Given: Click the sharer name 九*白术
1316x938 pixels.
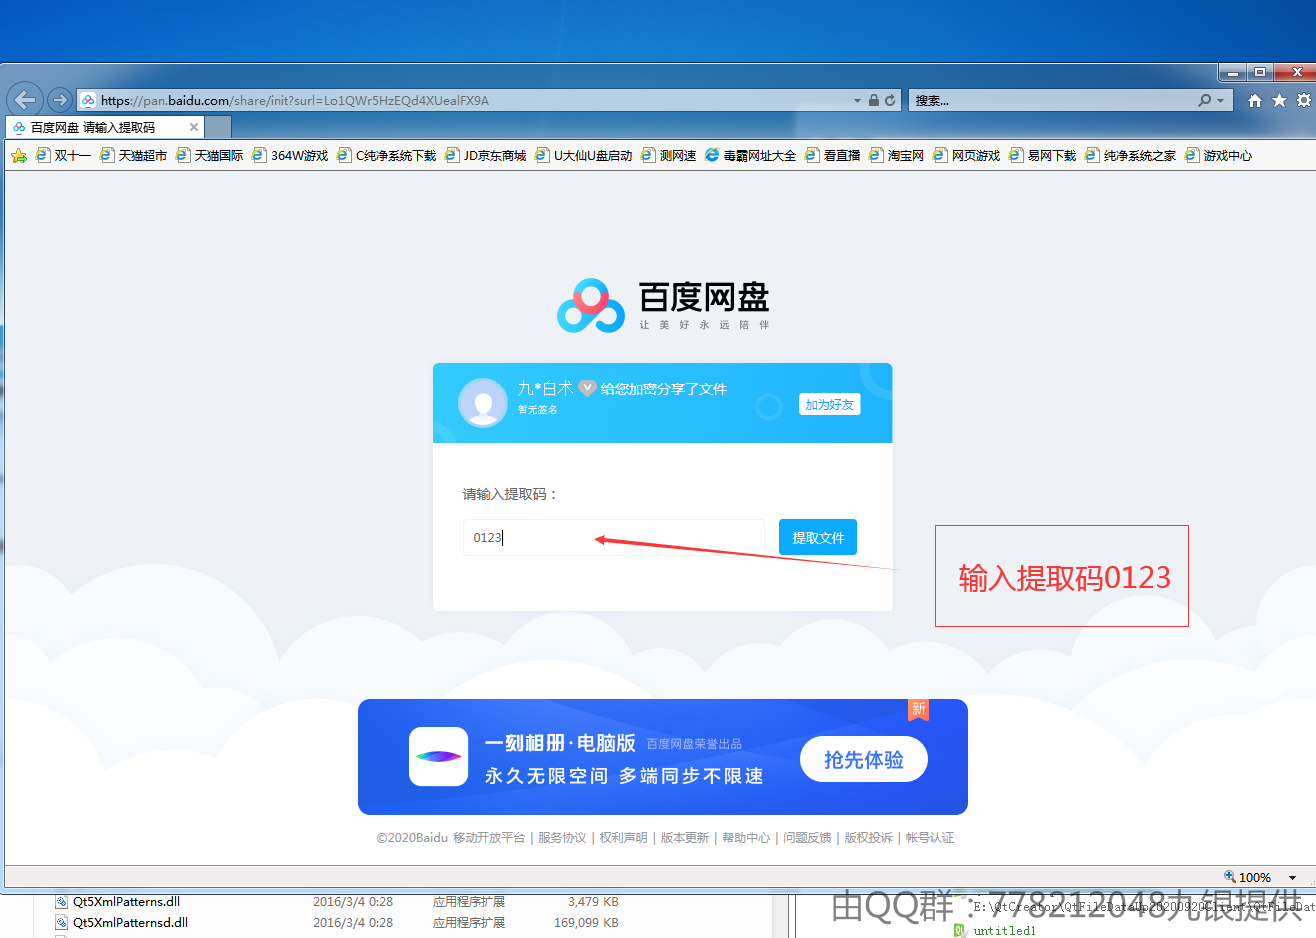Looking at the screenshot, I should click(545, 388).
